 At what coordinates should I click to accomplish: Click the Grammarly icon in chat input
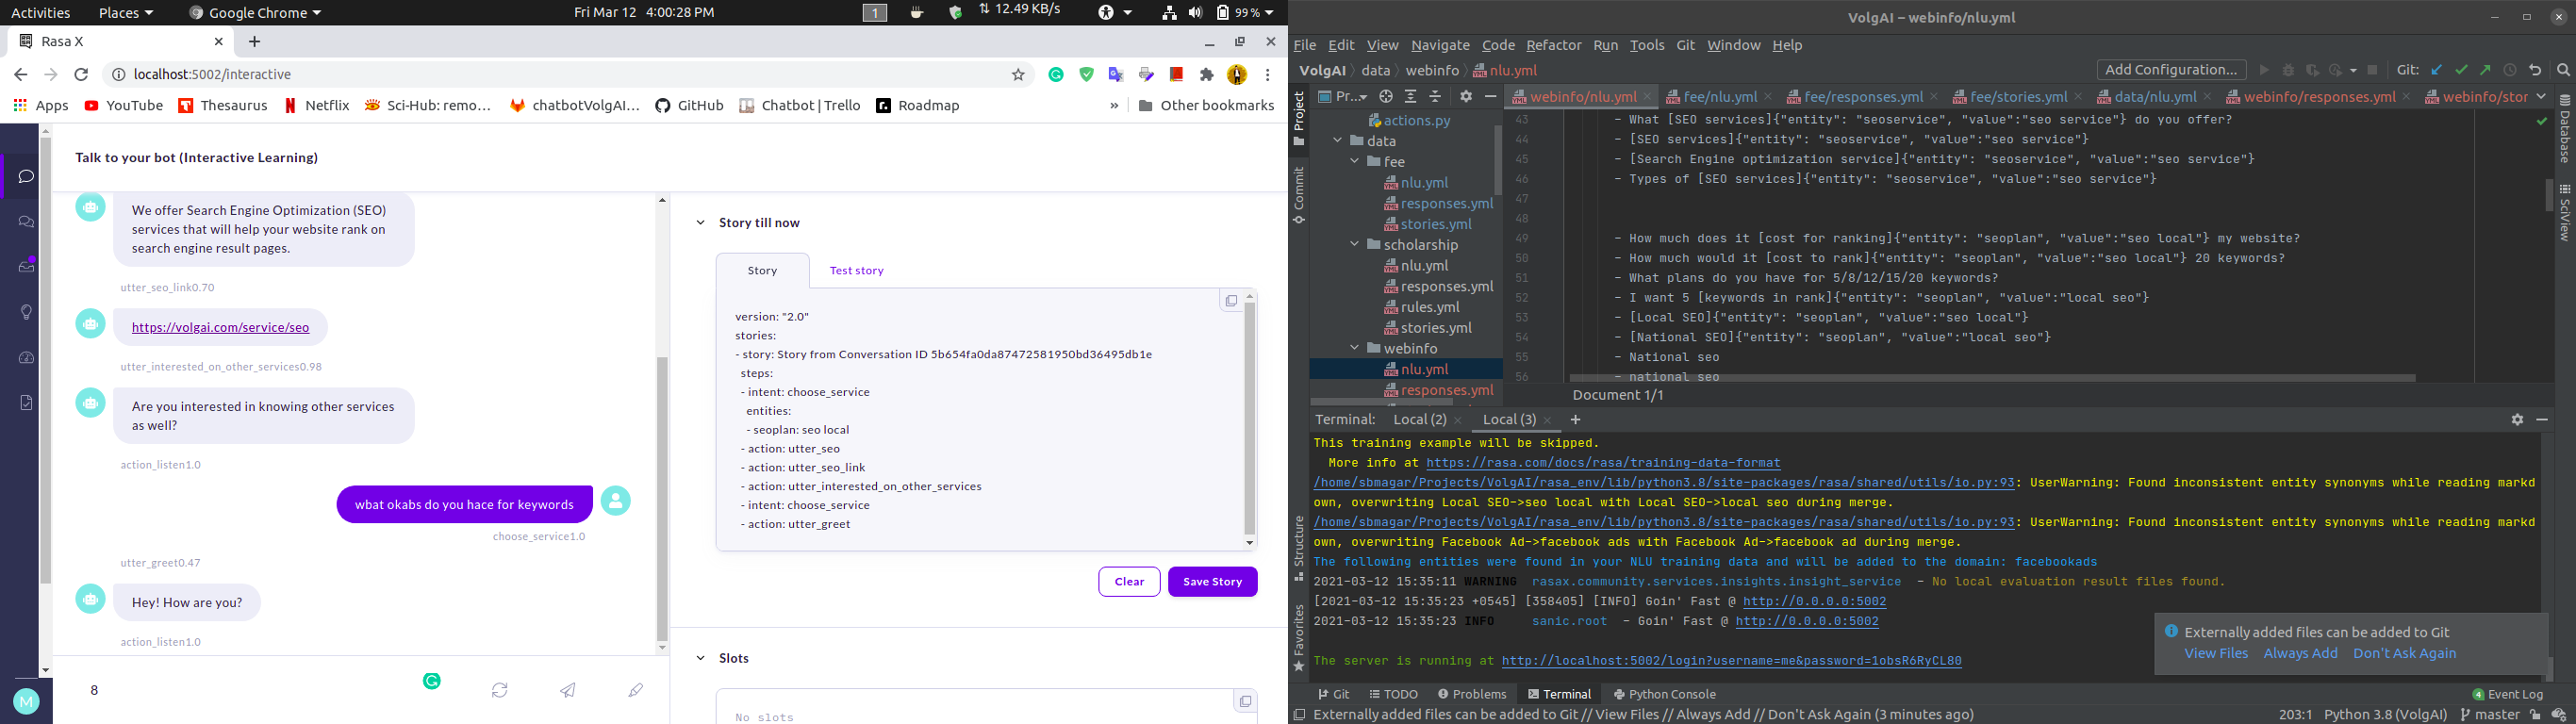[x=432, y=681]
